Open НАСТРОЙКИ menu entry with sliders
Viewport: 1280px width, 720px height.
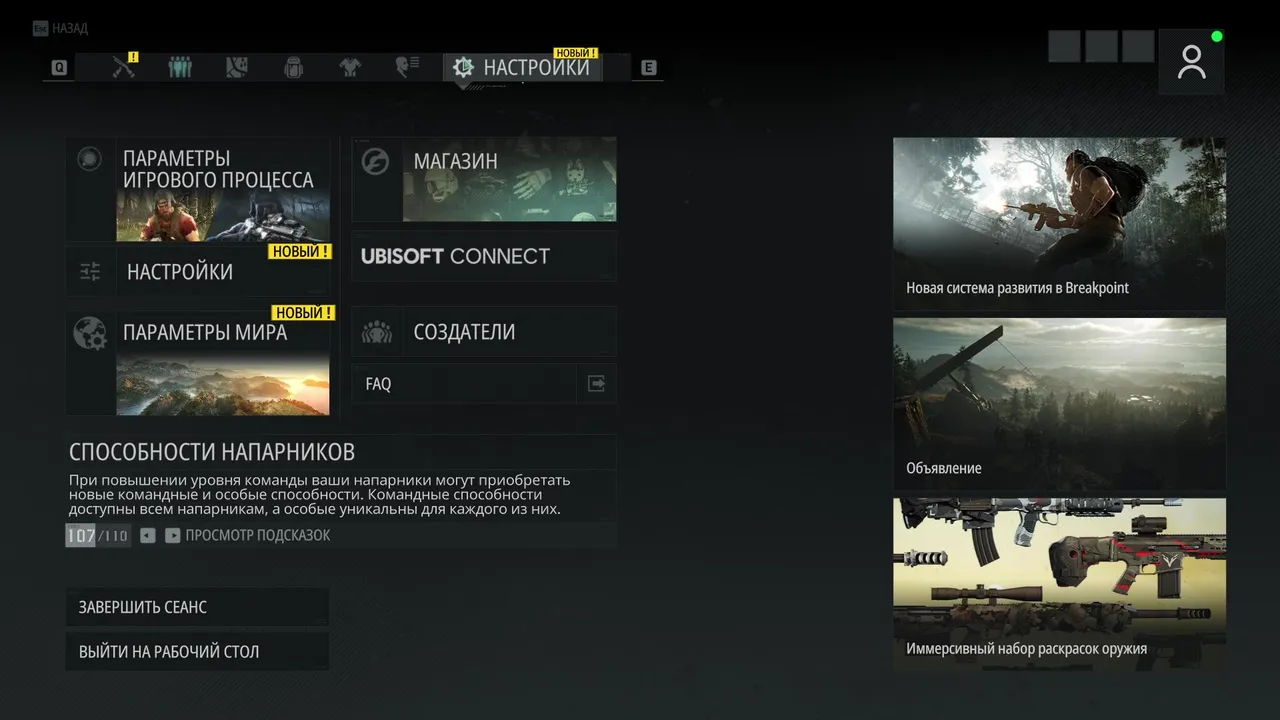pyautogui.click(x=198, y=271)
